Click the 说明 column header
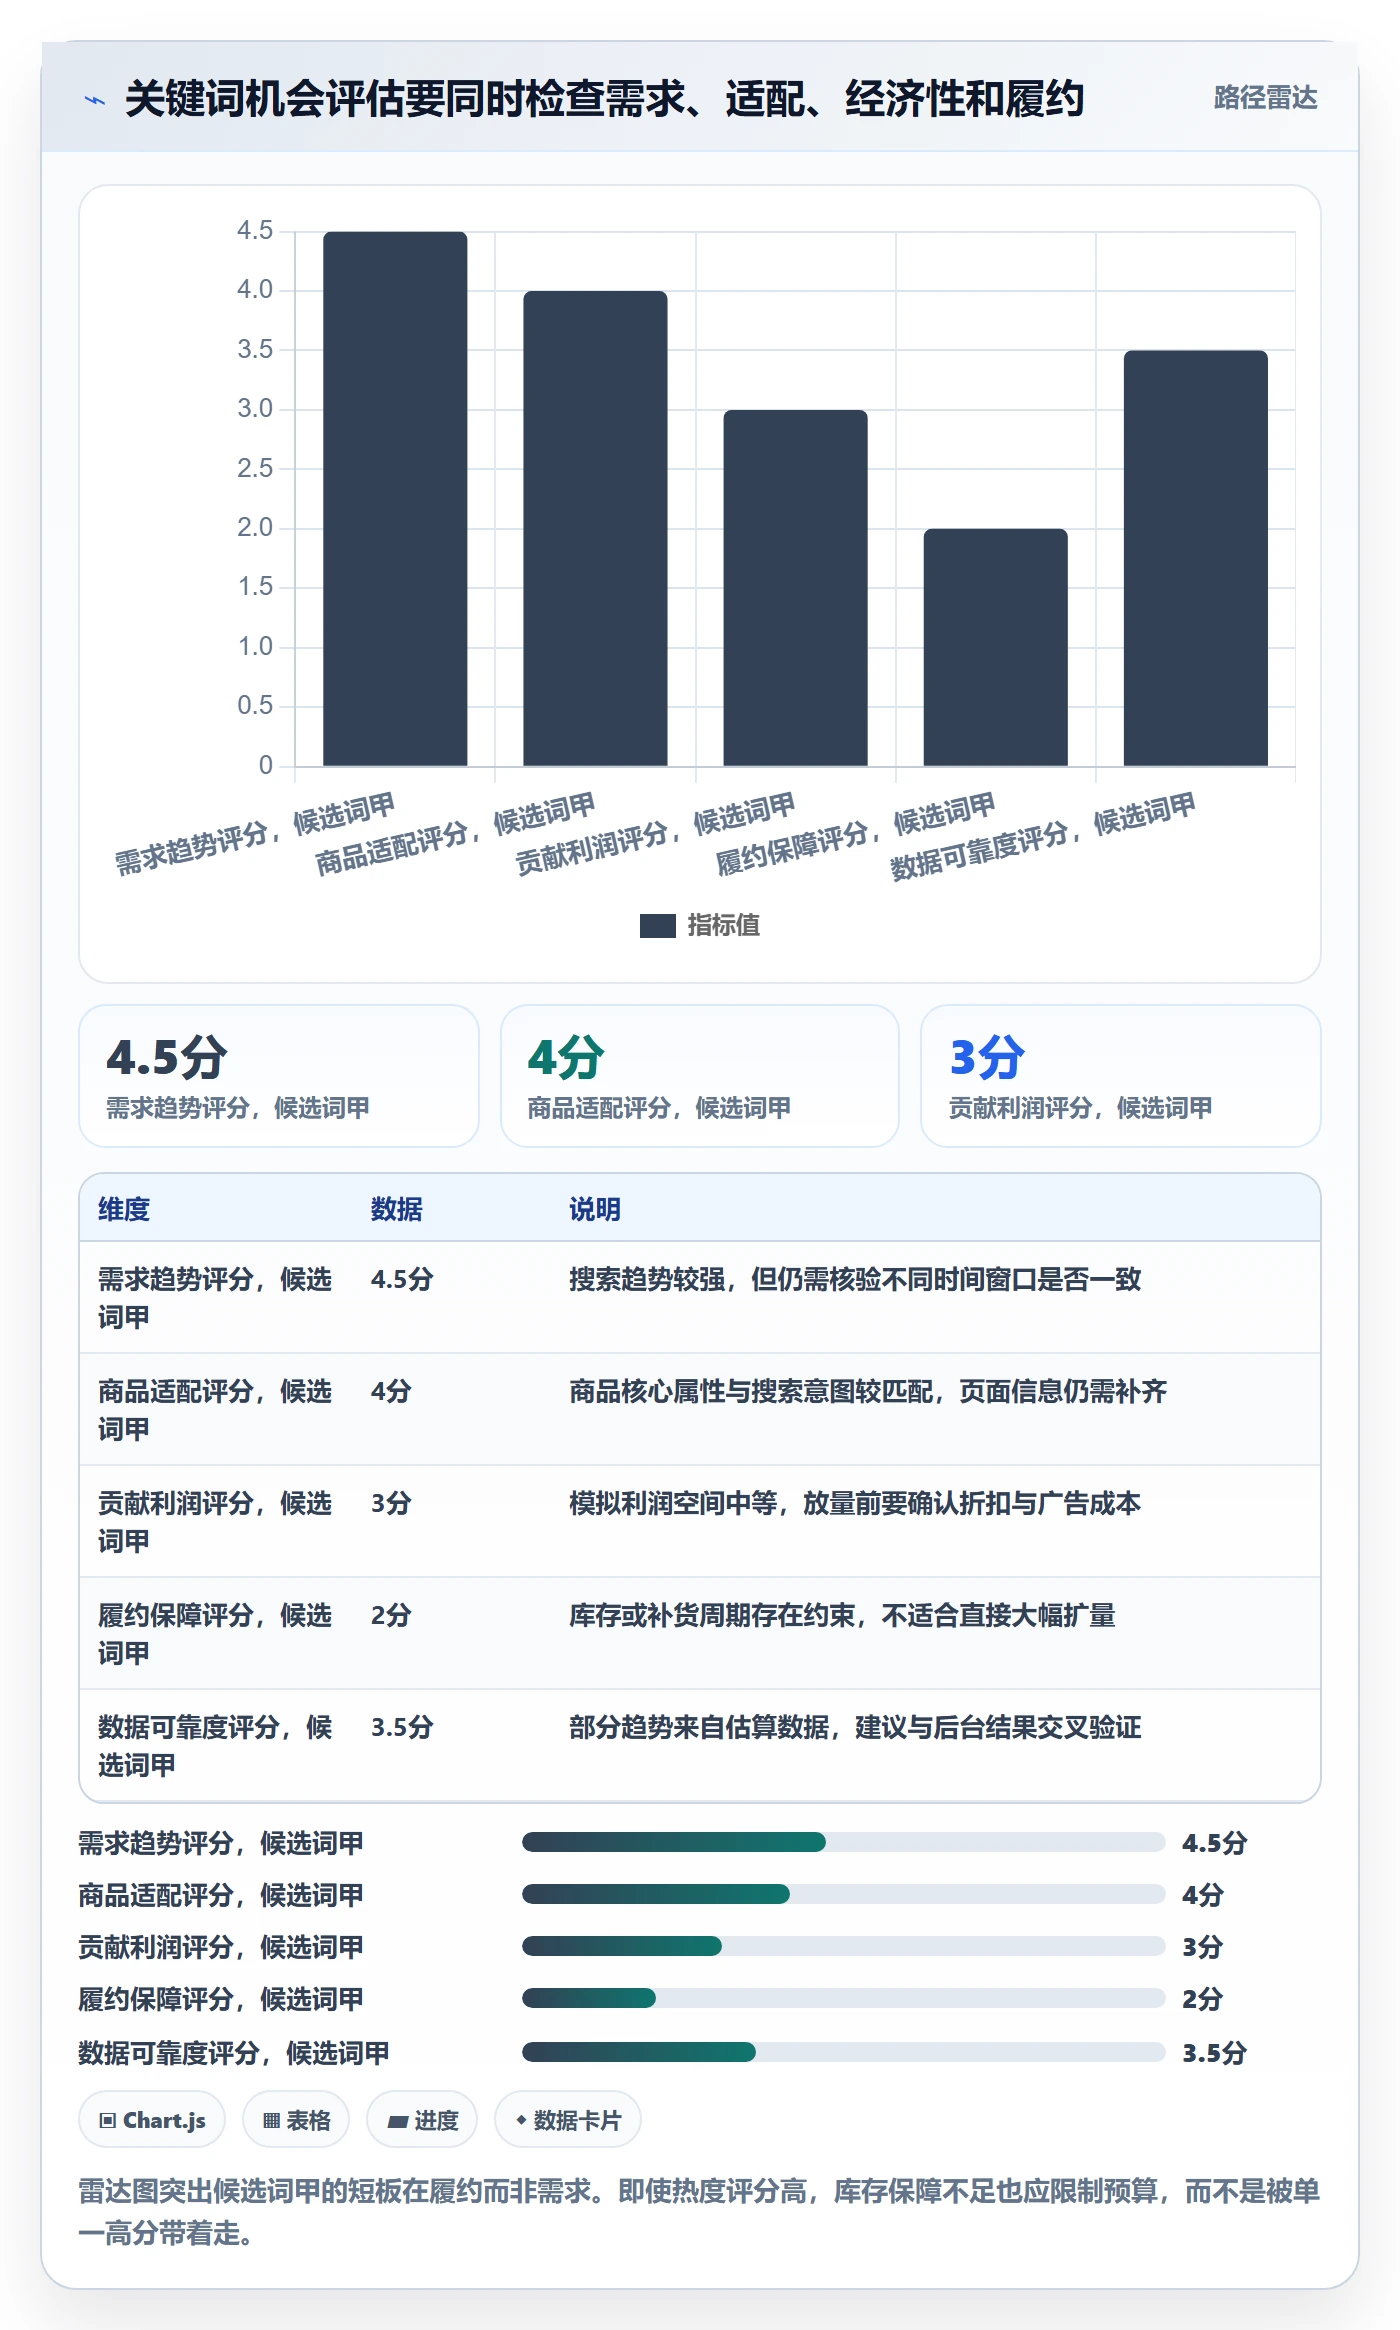Image resolution: width=1400 pixels, height=2330 pixels. click(x=595, y=1209)
